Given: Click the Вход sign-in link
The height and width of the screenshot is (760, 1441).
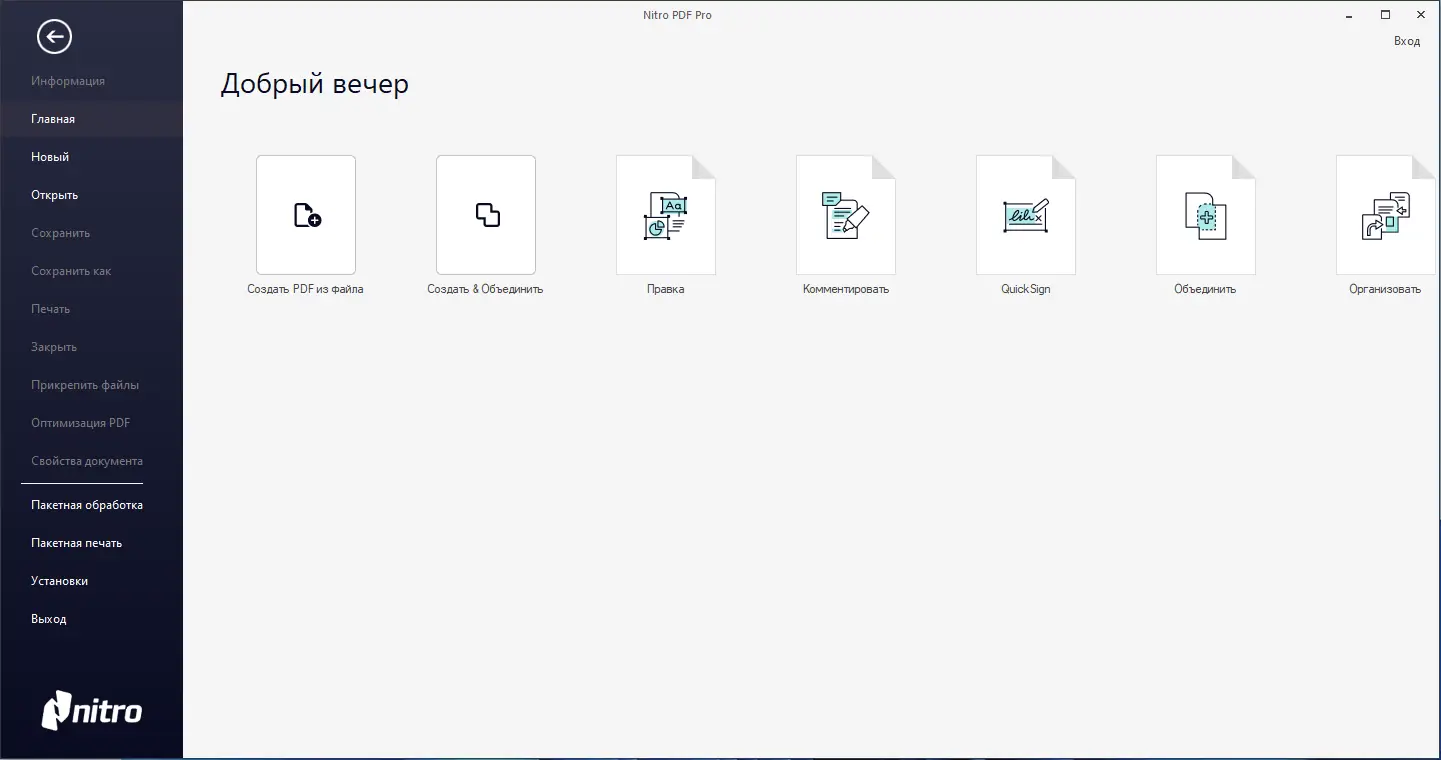Looking at the screenshot, I should pyautogui.click(x=1407, y=40).
